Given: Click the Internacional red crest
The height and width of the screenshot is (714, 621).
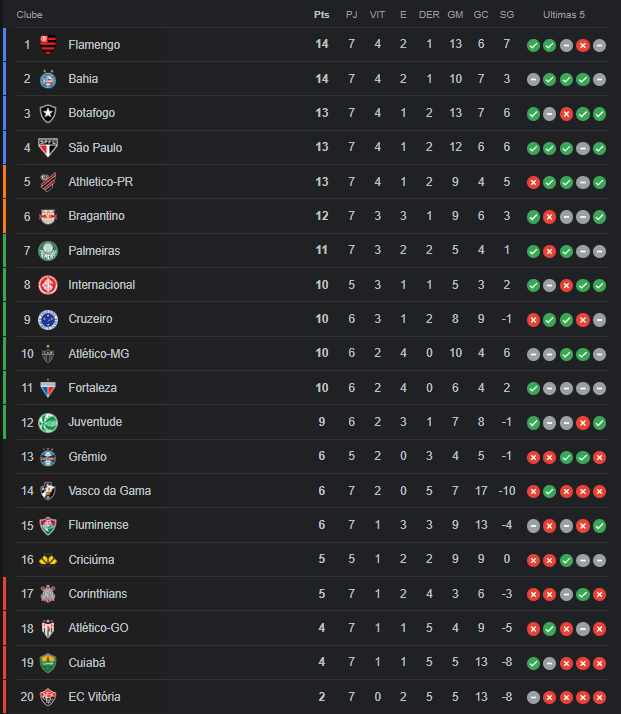Looking at the screenshot, I should [48, 285].
